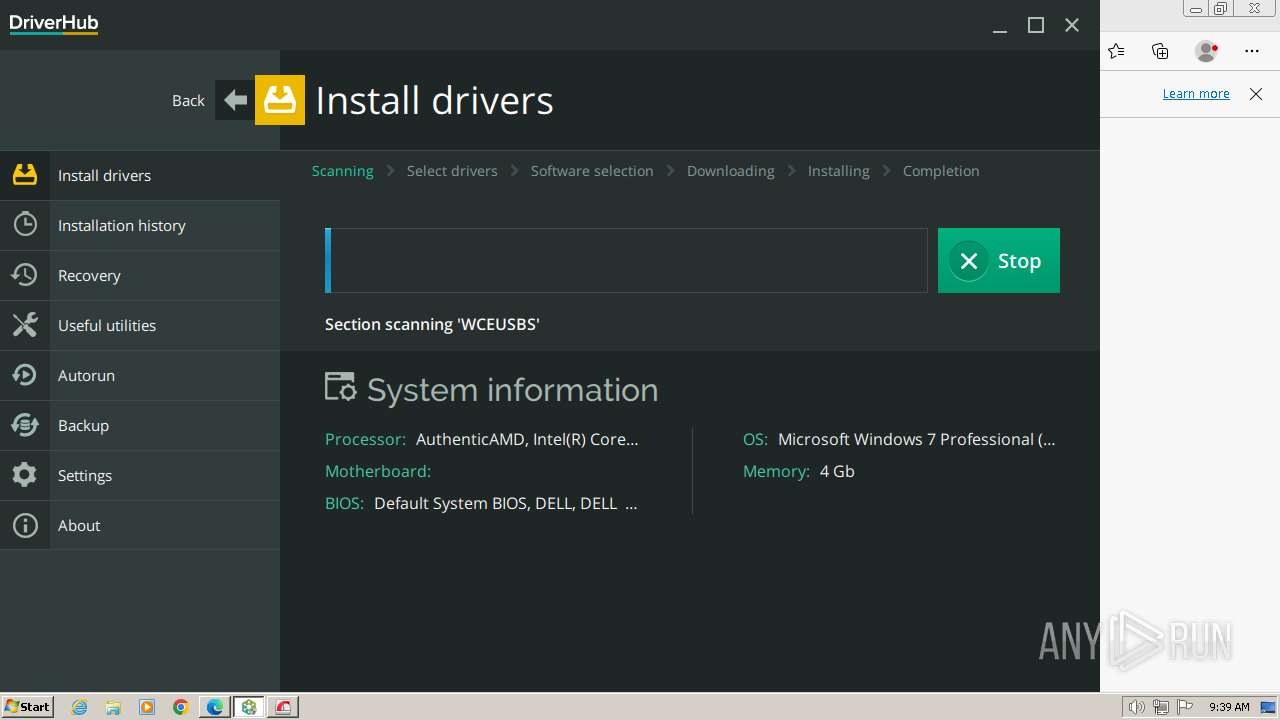Click the Action Center flag icon

pos(1184,707)
